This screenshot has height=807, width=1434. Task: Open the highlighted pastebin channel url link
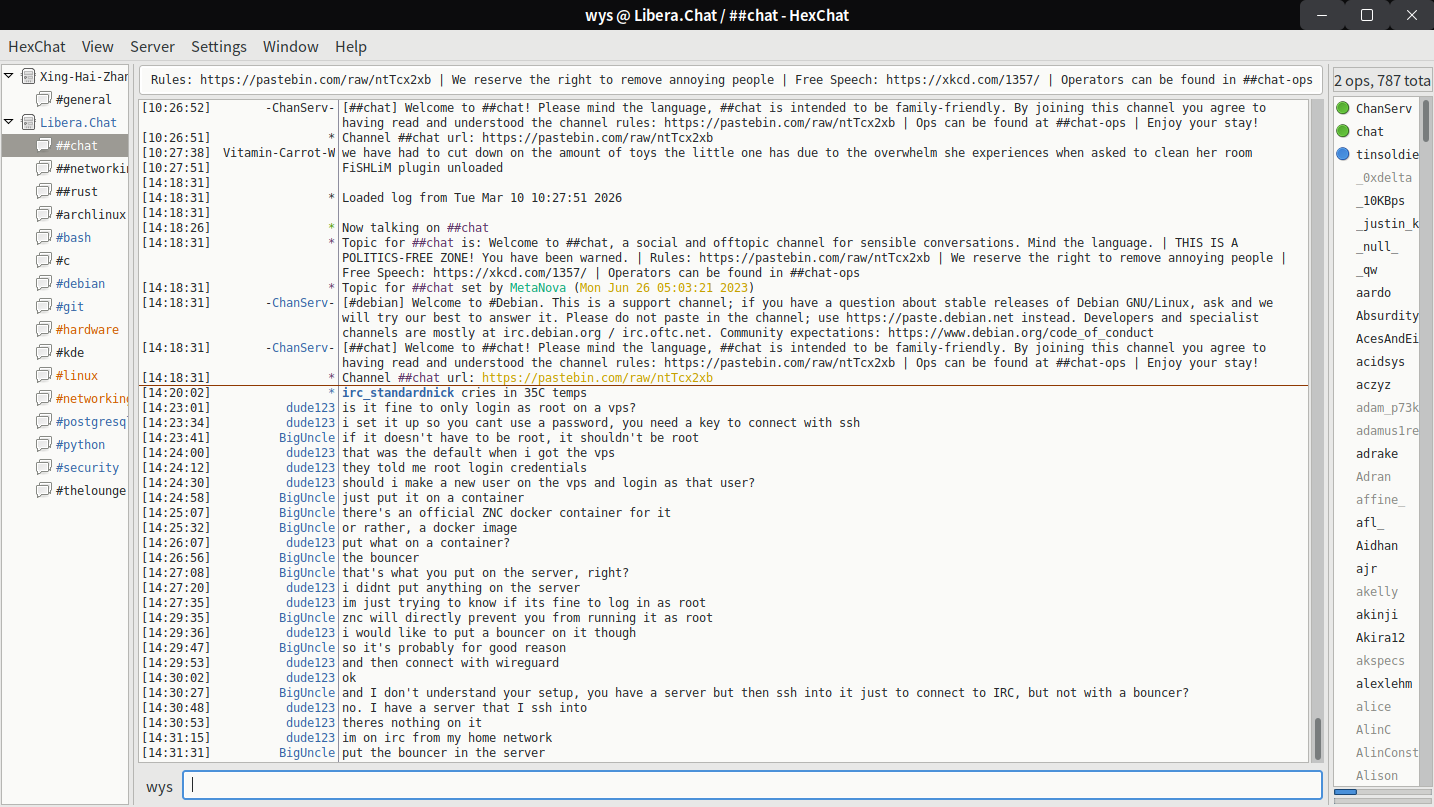597,378
